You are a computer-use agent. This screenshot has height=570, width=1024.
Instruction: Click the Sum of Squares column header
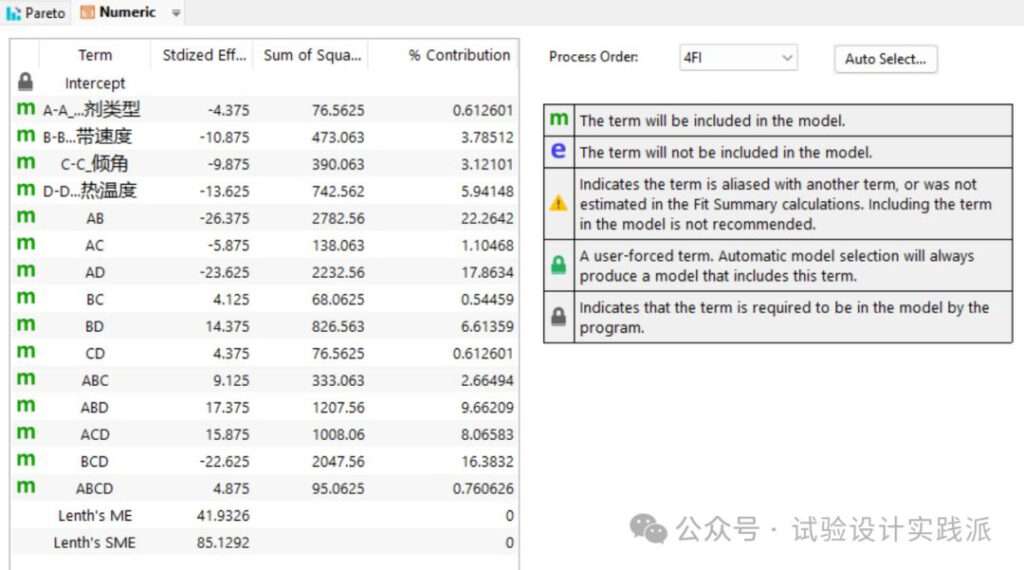pos(311,55)
